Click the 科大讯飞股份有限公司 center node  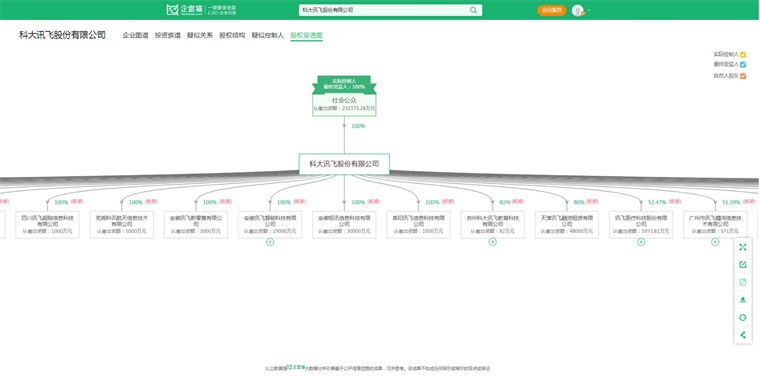(x=344, y=164)
